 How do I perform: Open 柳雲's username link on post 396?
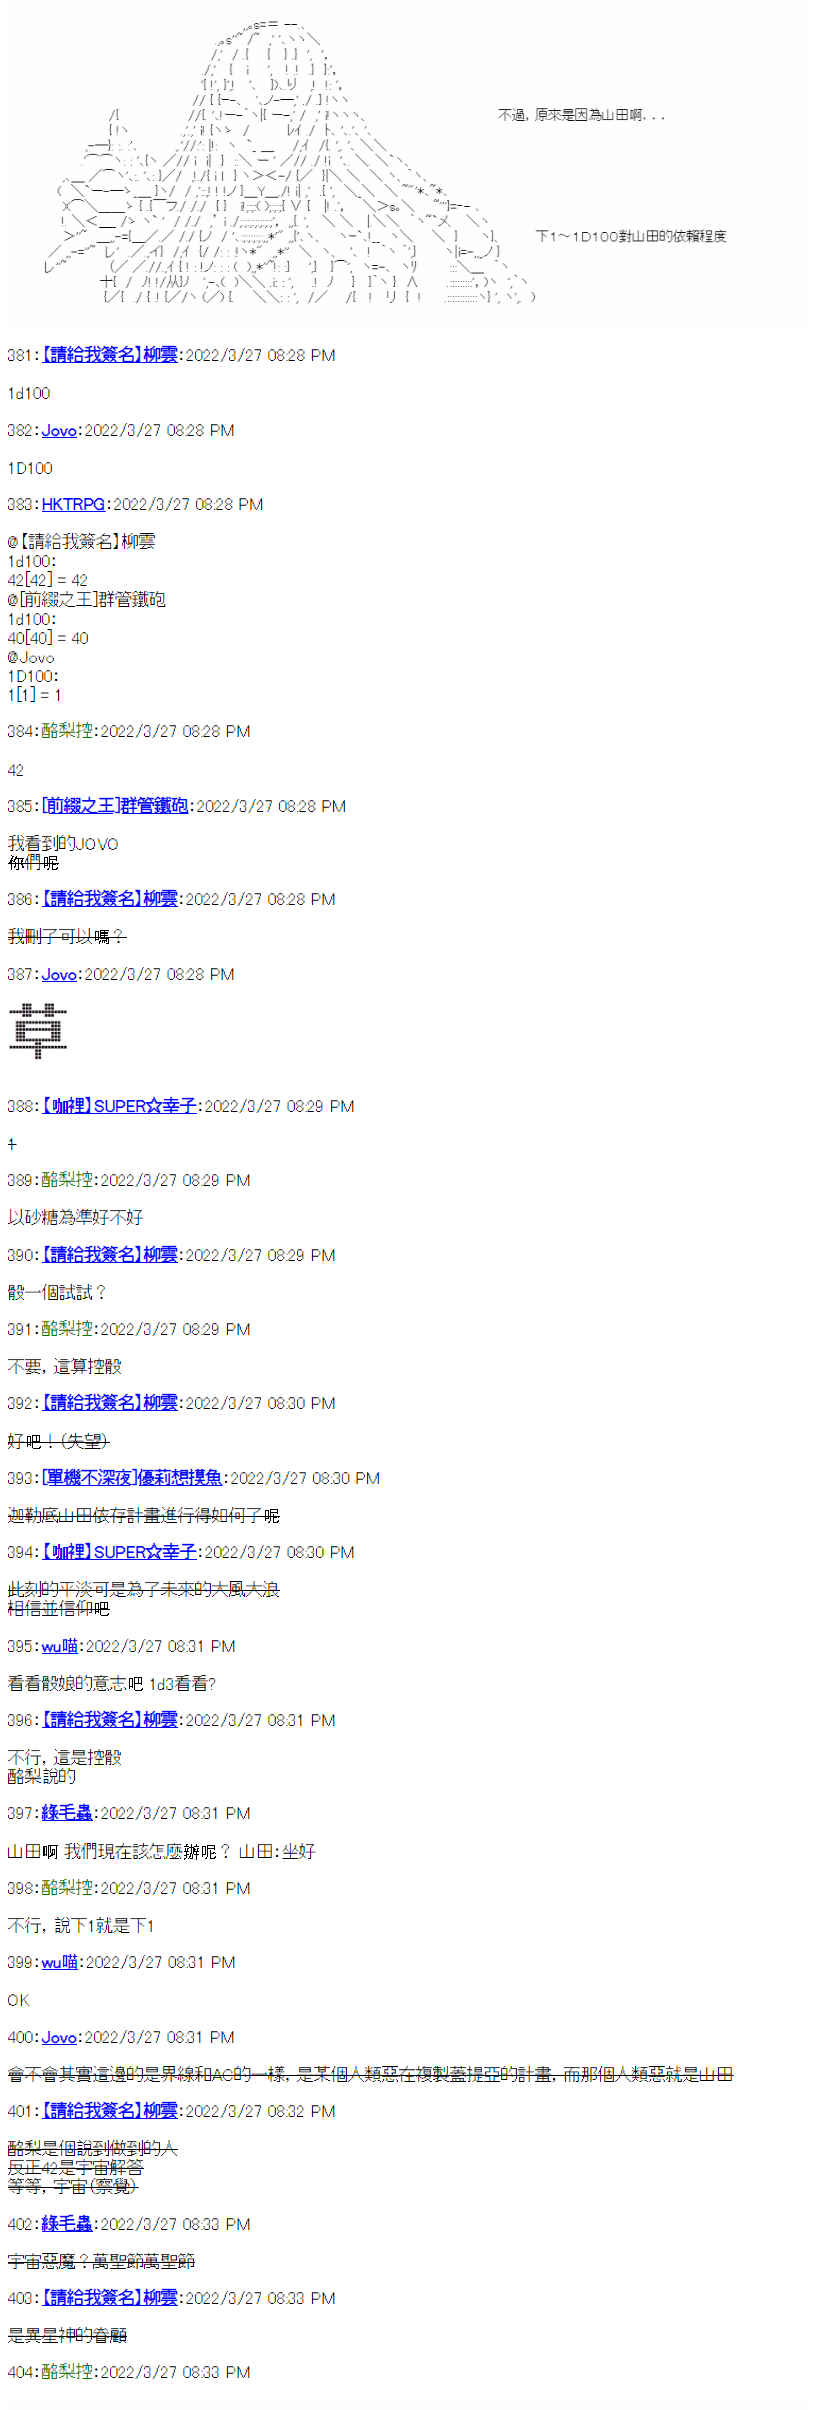click(110, 1720)
